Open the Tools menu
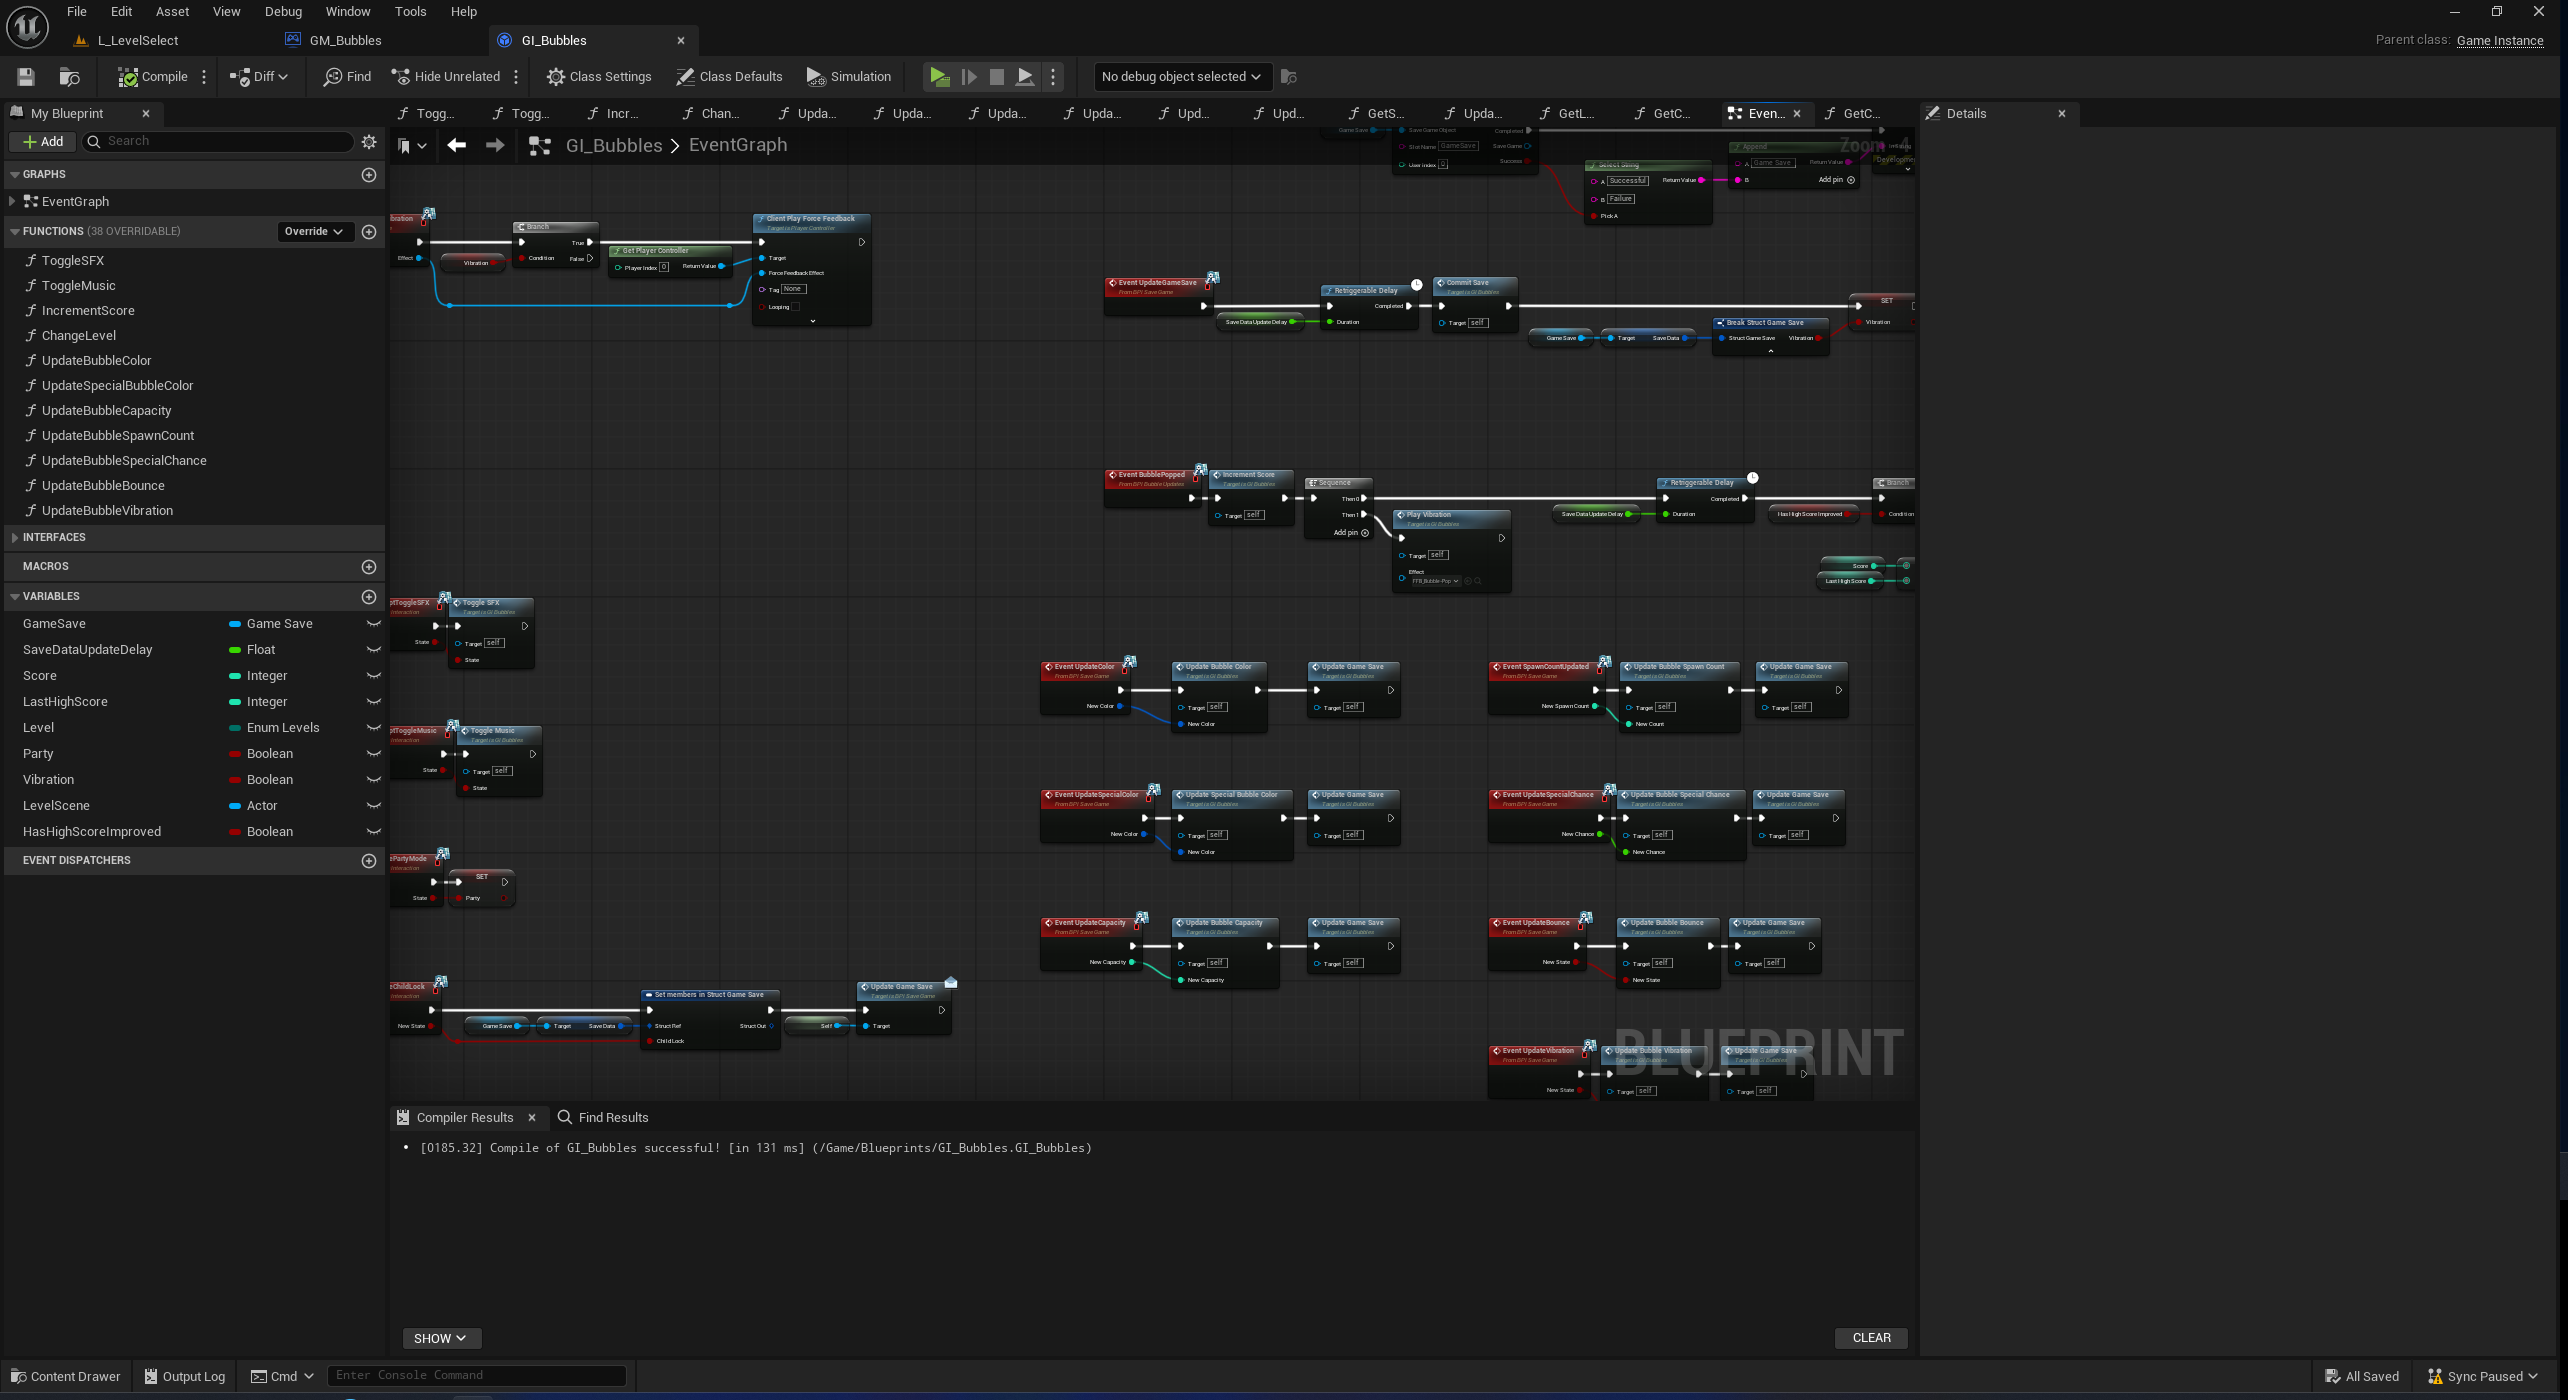The height and width of the screenshot is (1400, 2568). pyautogui.click(x=410, y=12)
